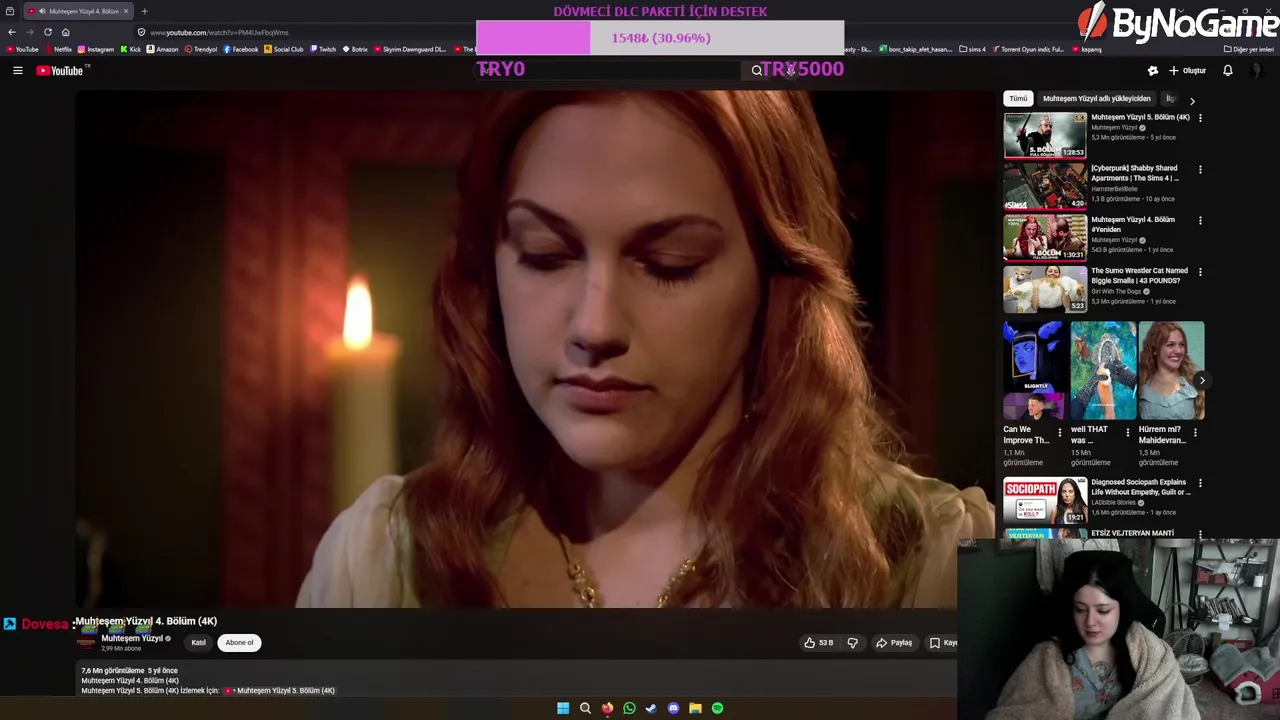This screenshot has width=1280, height=720.
Task: Click the browser back arrow
Action: click(12, 32)
